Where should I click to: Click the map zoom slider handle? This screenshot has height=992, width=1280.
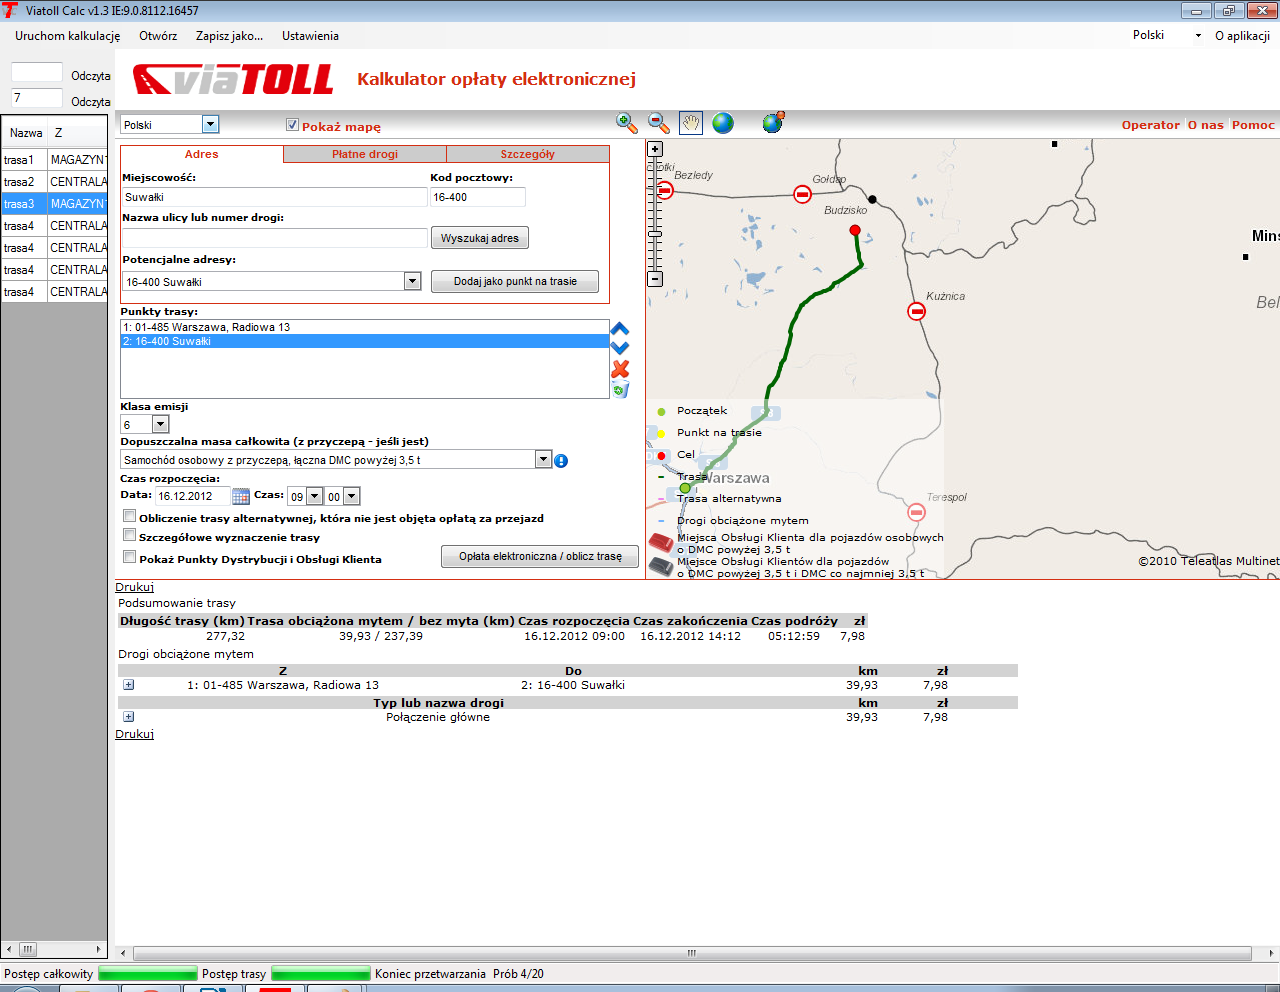(655, 236)
